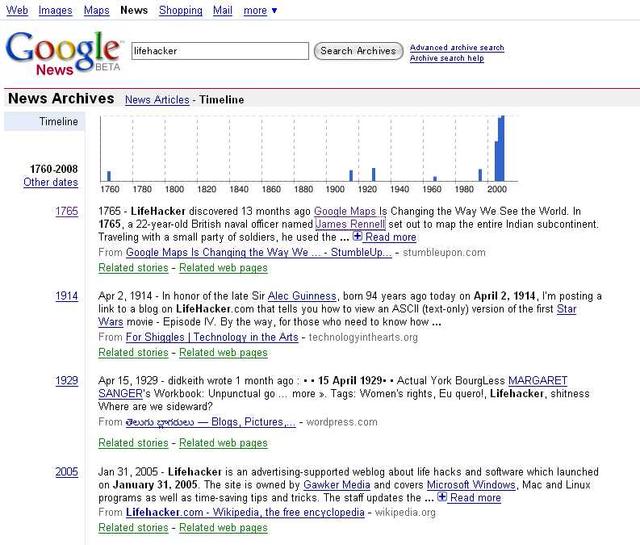Open Related web pages under the 2005 result
This screenshot has height=545, width=640.
(223, 527)
